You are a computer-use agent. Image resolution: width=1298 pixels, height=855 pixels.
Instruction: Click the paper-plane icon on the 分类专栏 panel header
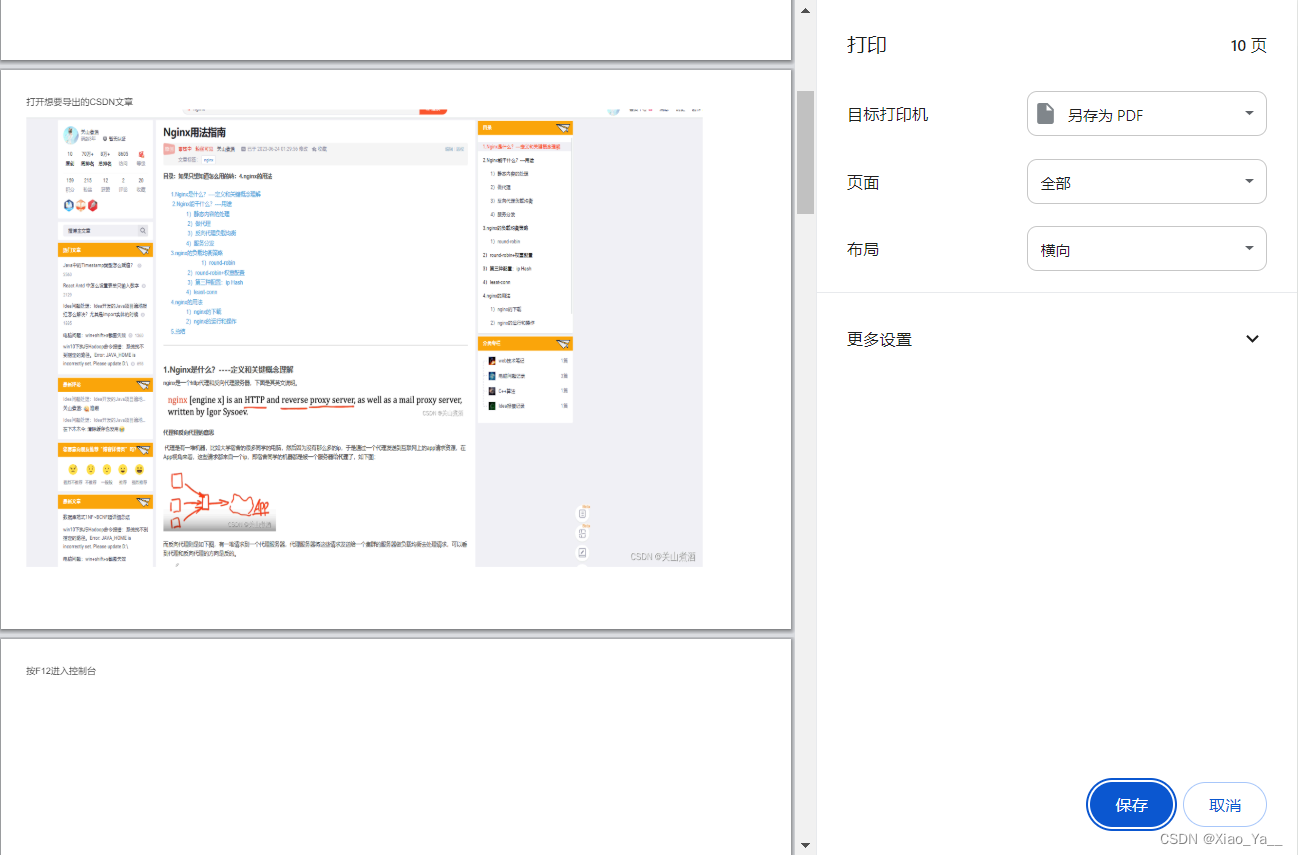click(x=563, y=343)
